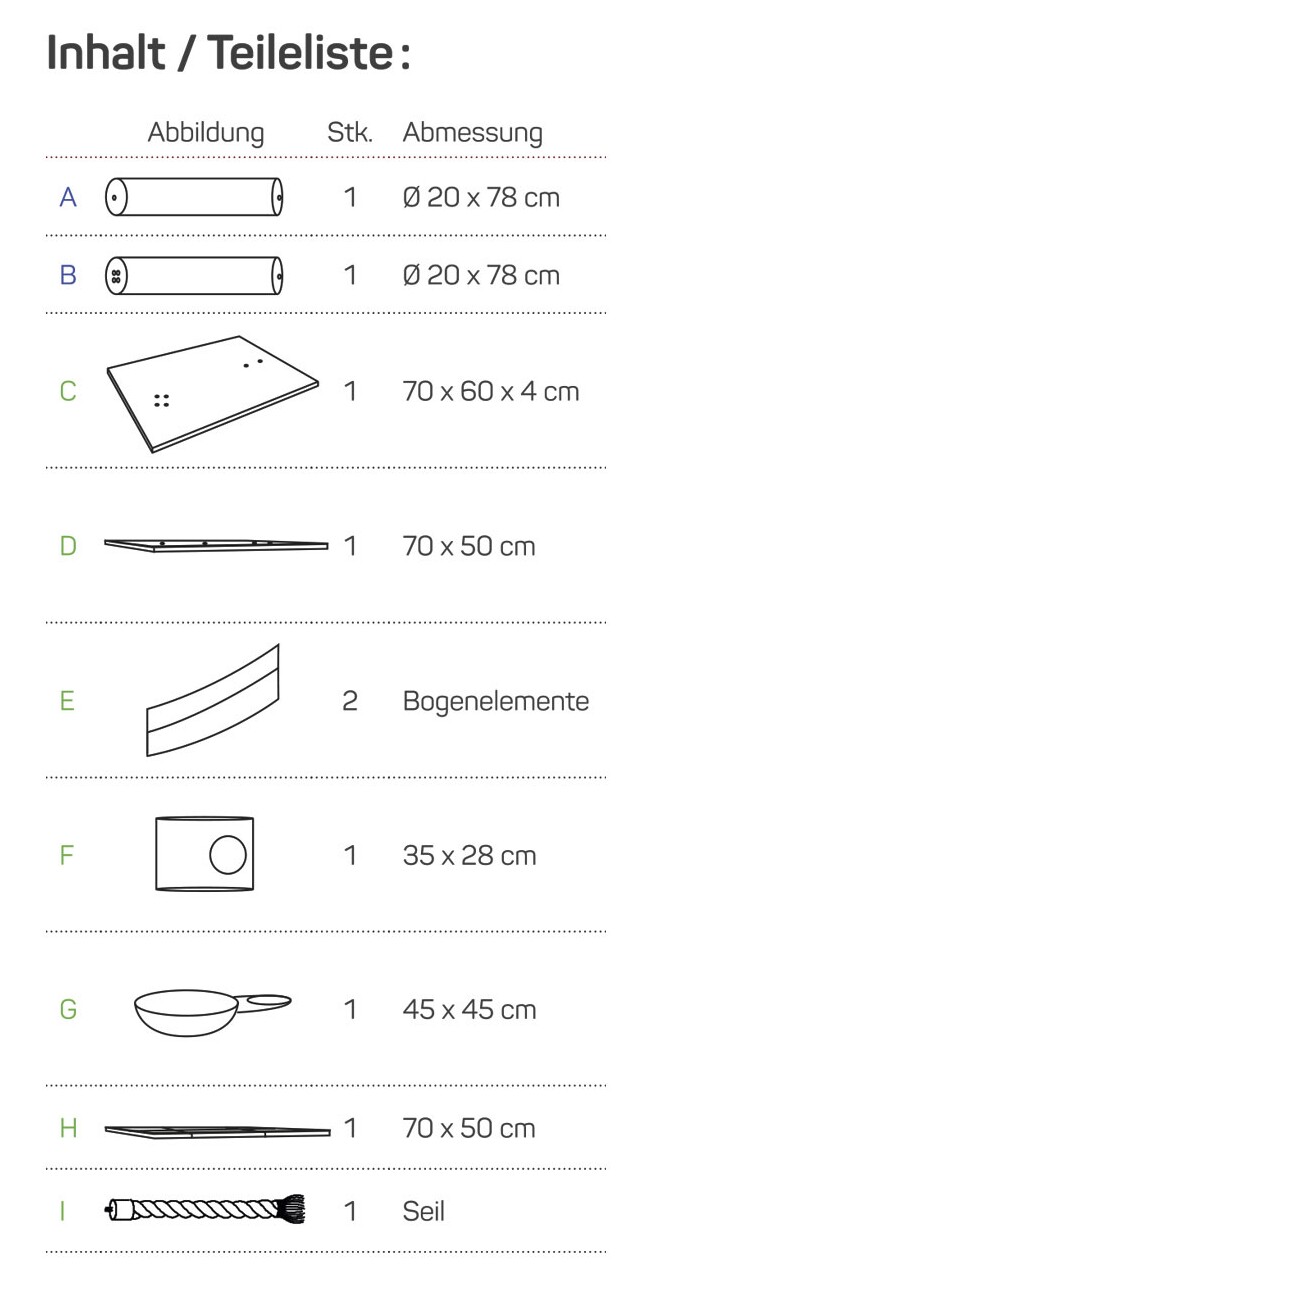Select the curved arch element illustration E
The height and width of the screenshot is (1300, 1300).
213,700
